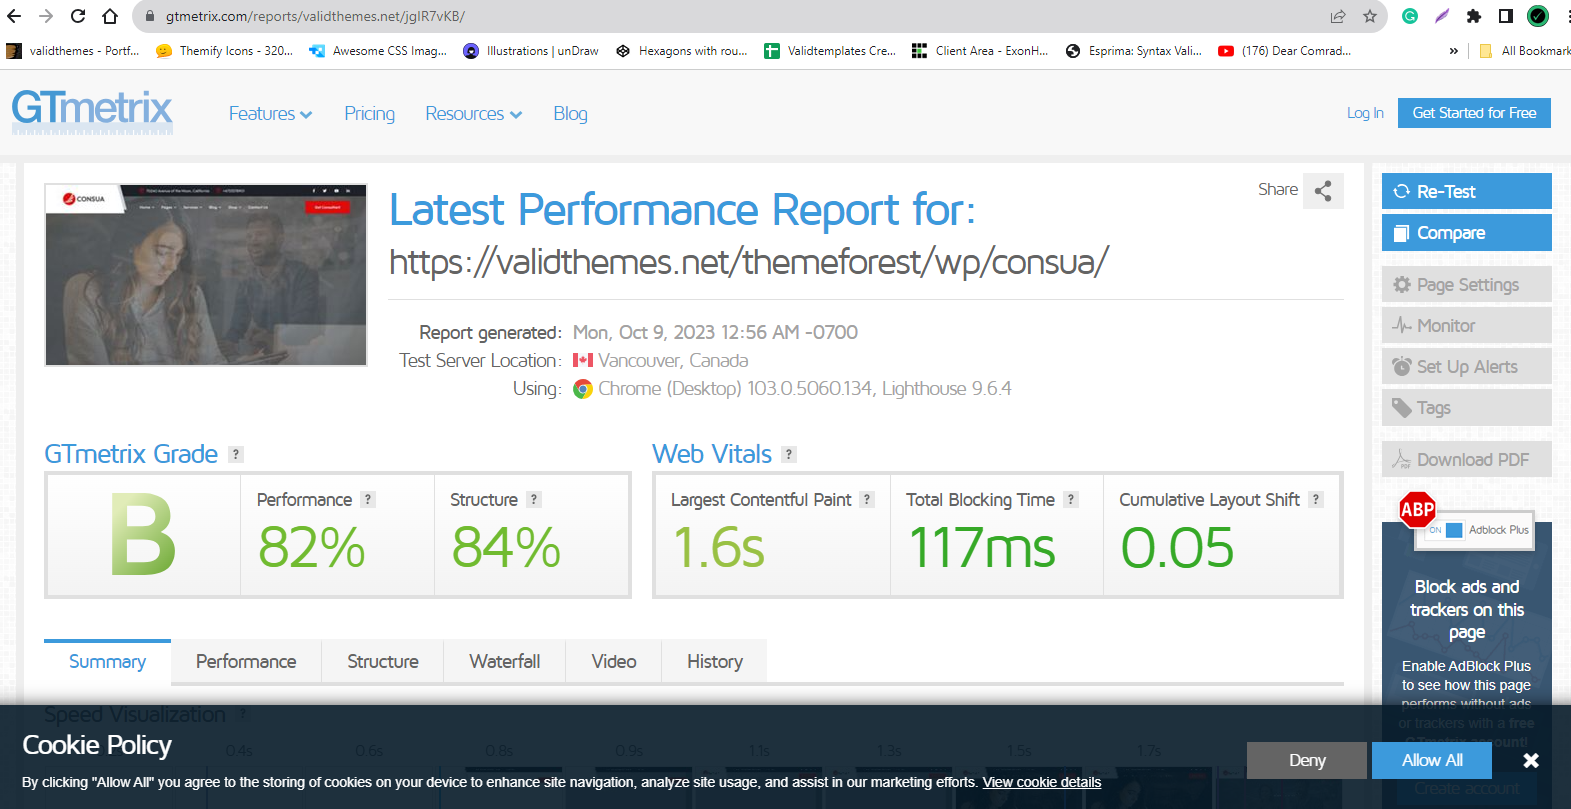This screenshot has height=809, width=1571.
Task: Switch to the Structure tab
Action: point(383,662)
